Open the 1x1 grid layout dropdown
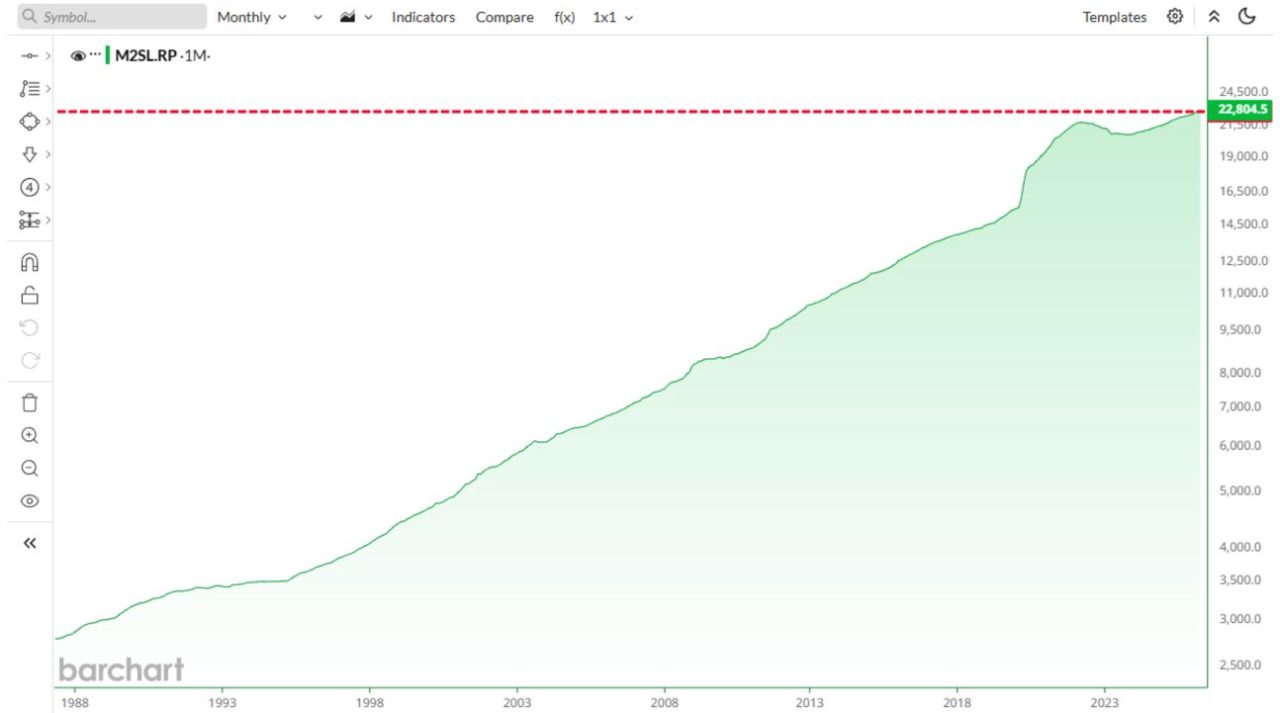 tap(613, 17)
